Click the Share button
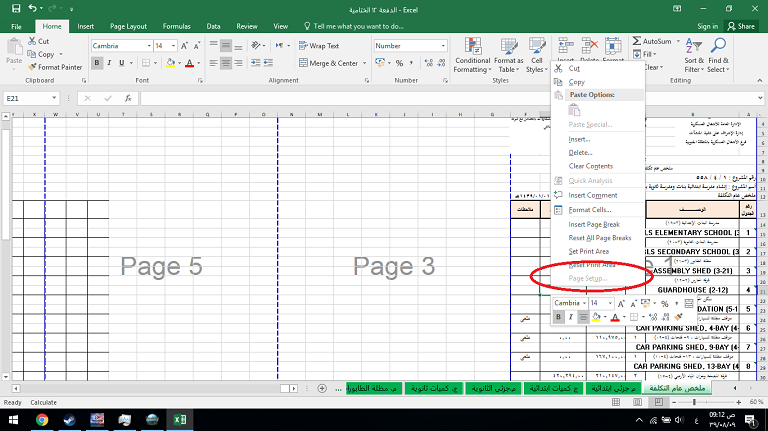 pos(741,26)
